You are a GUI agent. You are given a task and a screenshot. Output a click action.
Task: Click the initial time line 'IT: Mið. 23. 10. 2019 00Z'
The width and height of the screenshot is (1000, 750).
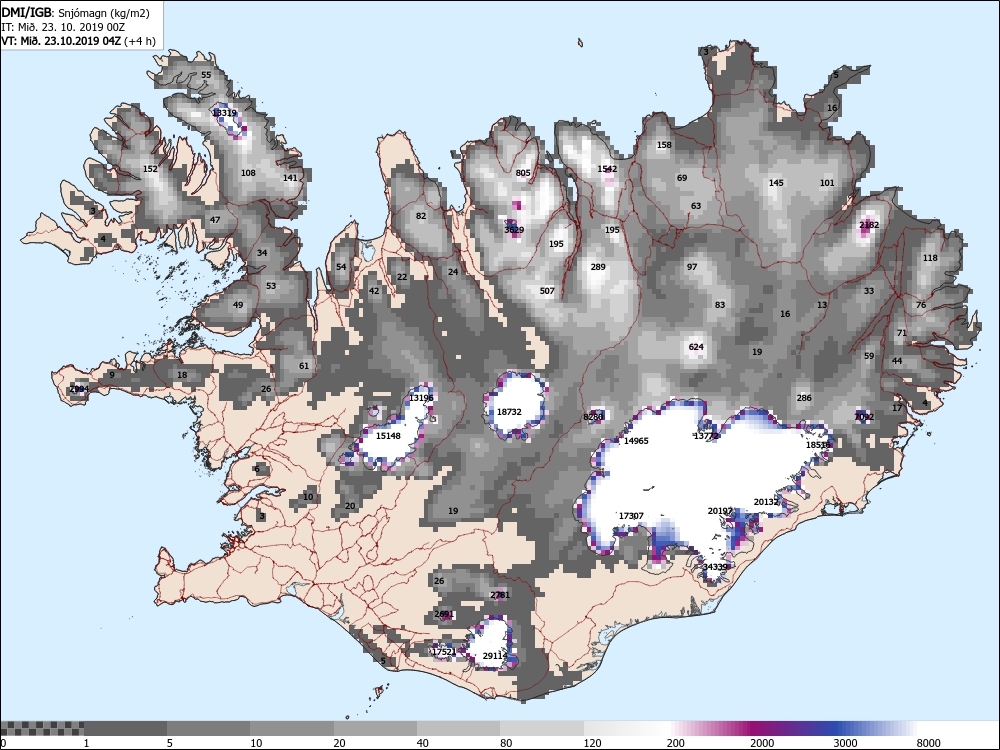[x=63, y=27]
